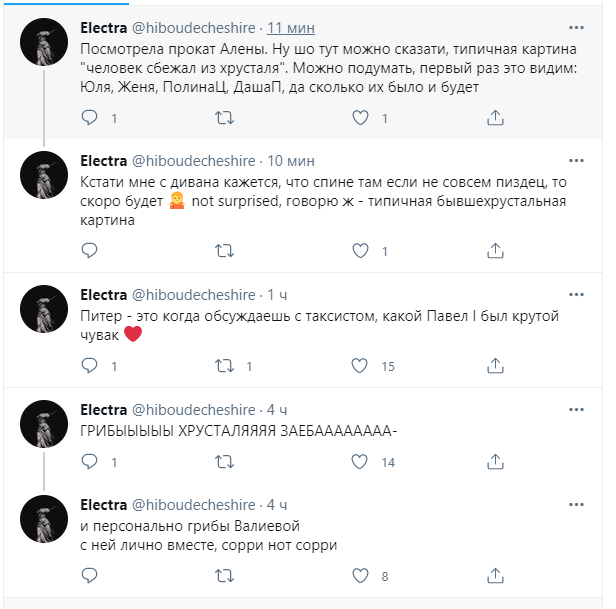Image resolution: width=616 pixels, height=609 pixels.
Task: Like the 'not surprised' tweet
Action: (361, 251)
